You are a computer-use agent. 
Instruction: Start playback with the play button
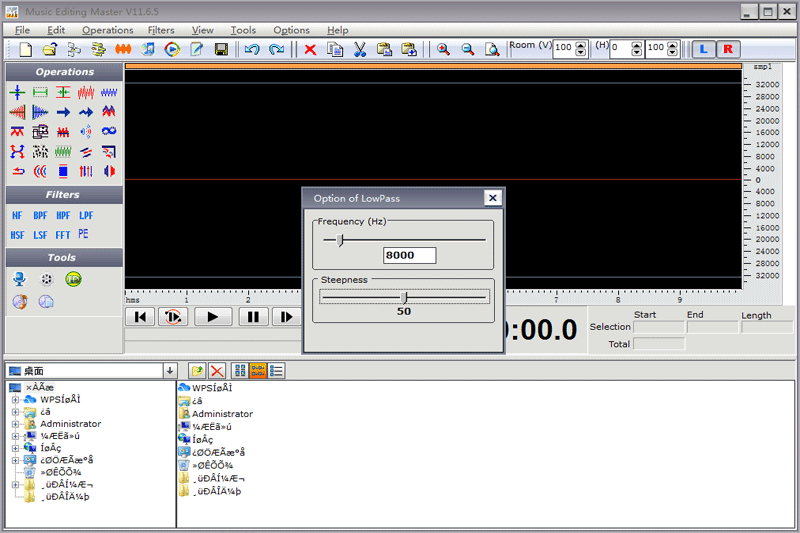[x=213, y=317]
